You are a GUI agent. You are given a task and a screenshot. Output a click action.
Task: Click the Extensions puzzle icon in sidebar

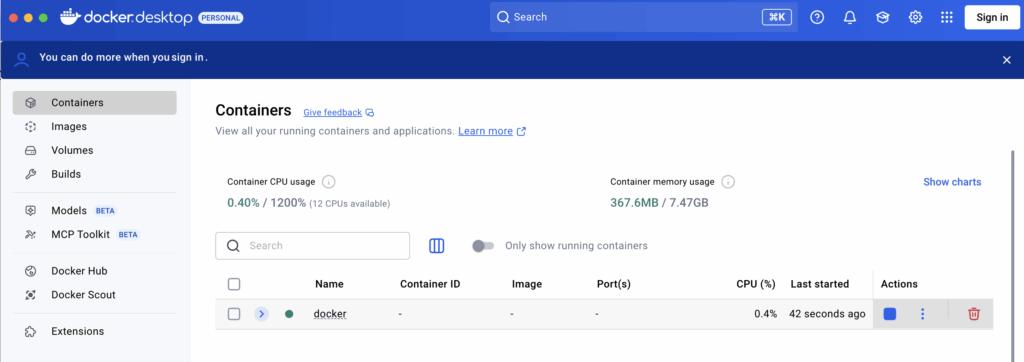tap(30, 331)
